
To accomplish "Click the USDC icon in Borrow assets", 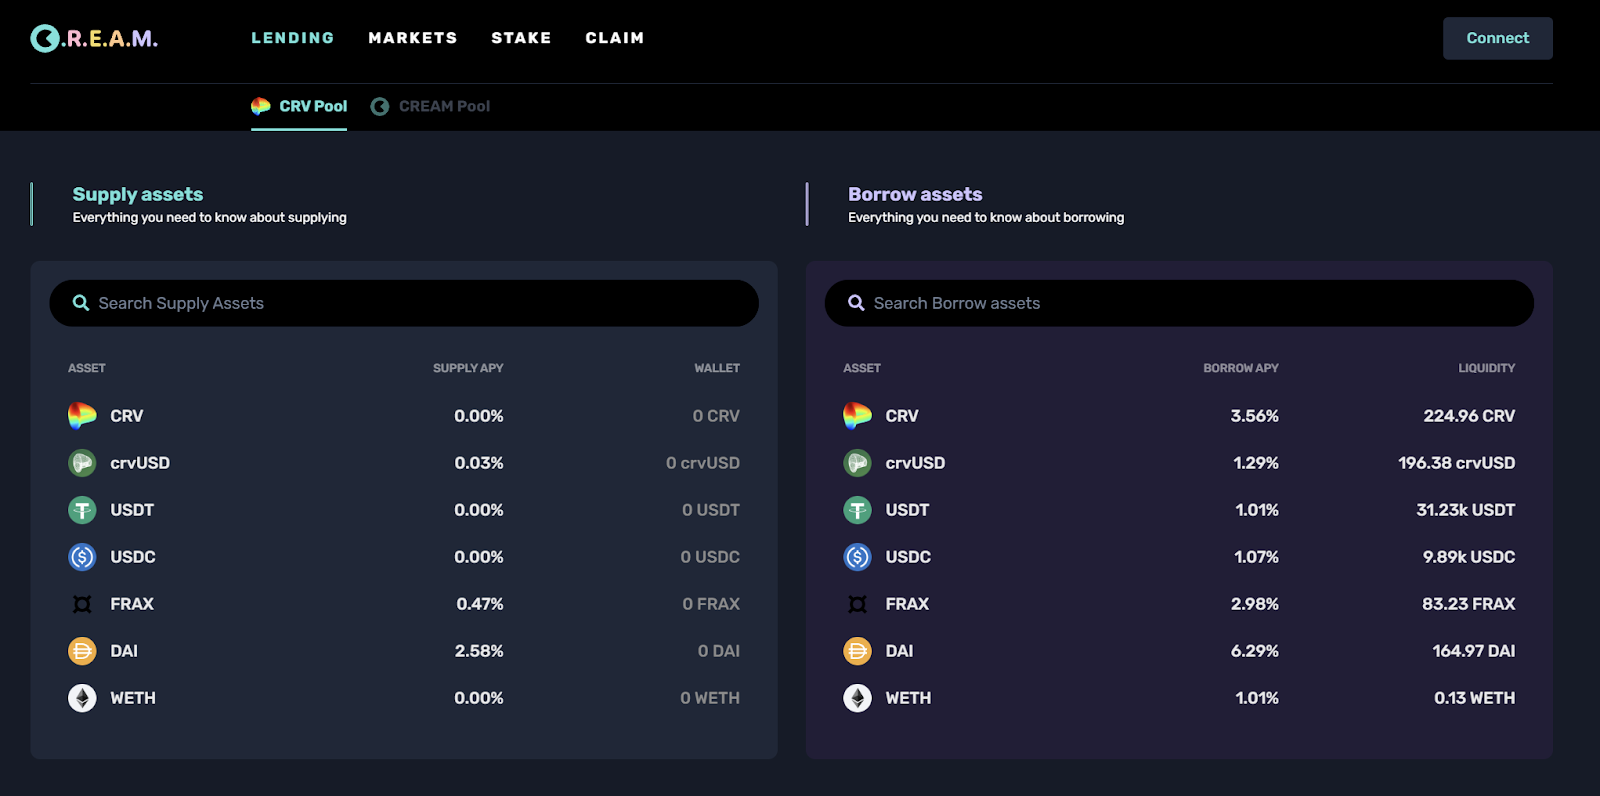I will click(x=857, y=557).
